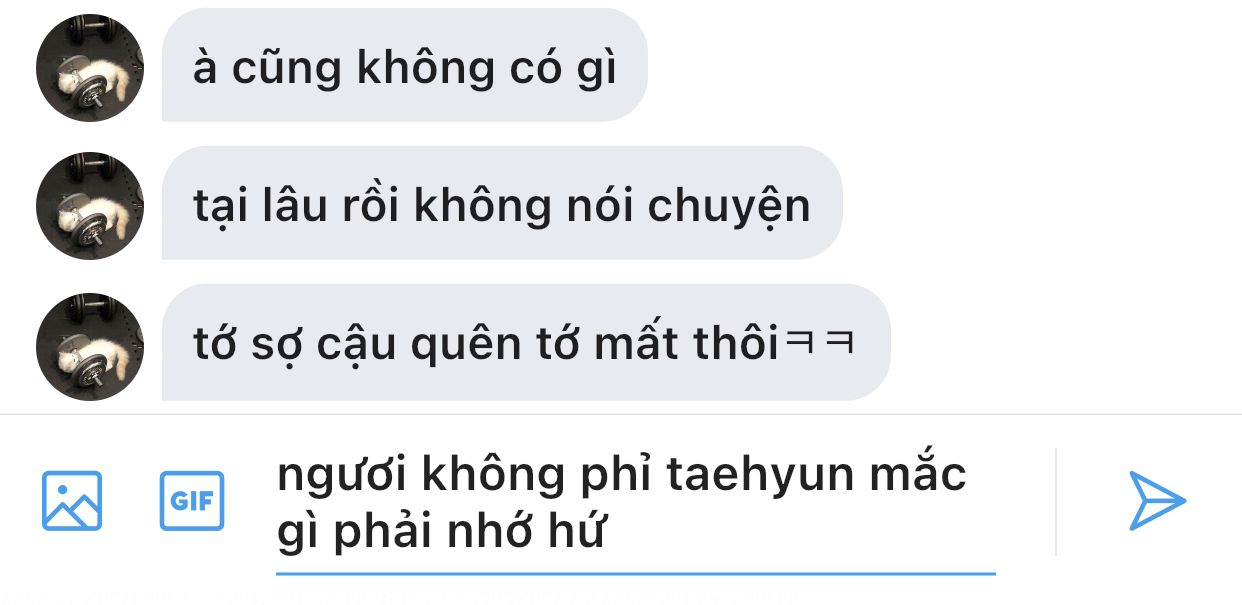Select the "tớ sợ cậu quên tớ mất thôi" bubble
The image size is (1242, 605).
tap(526, 343)
